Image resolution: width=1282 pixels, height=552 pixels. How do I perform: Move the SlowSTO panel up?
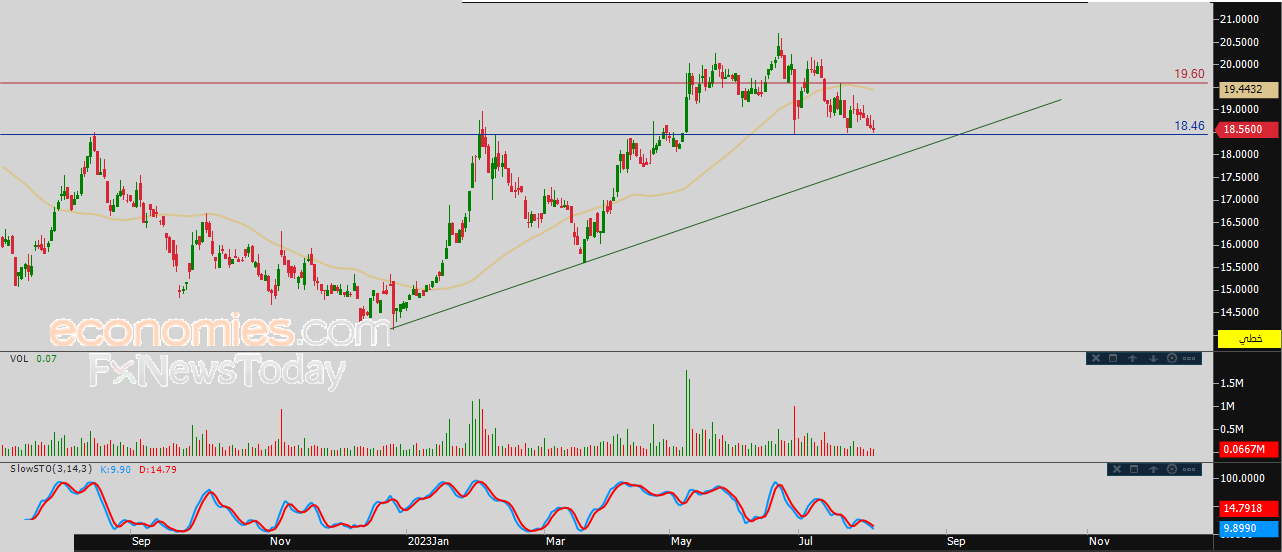tap(1153, 469)
